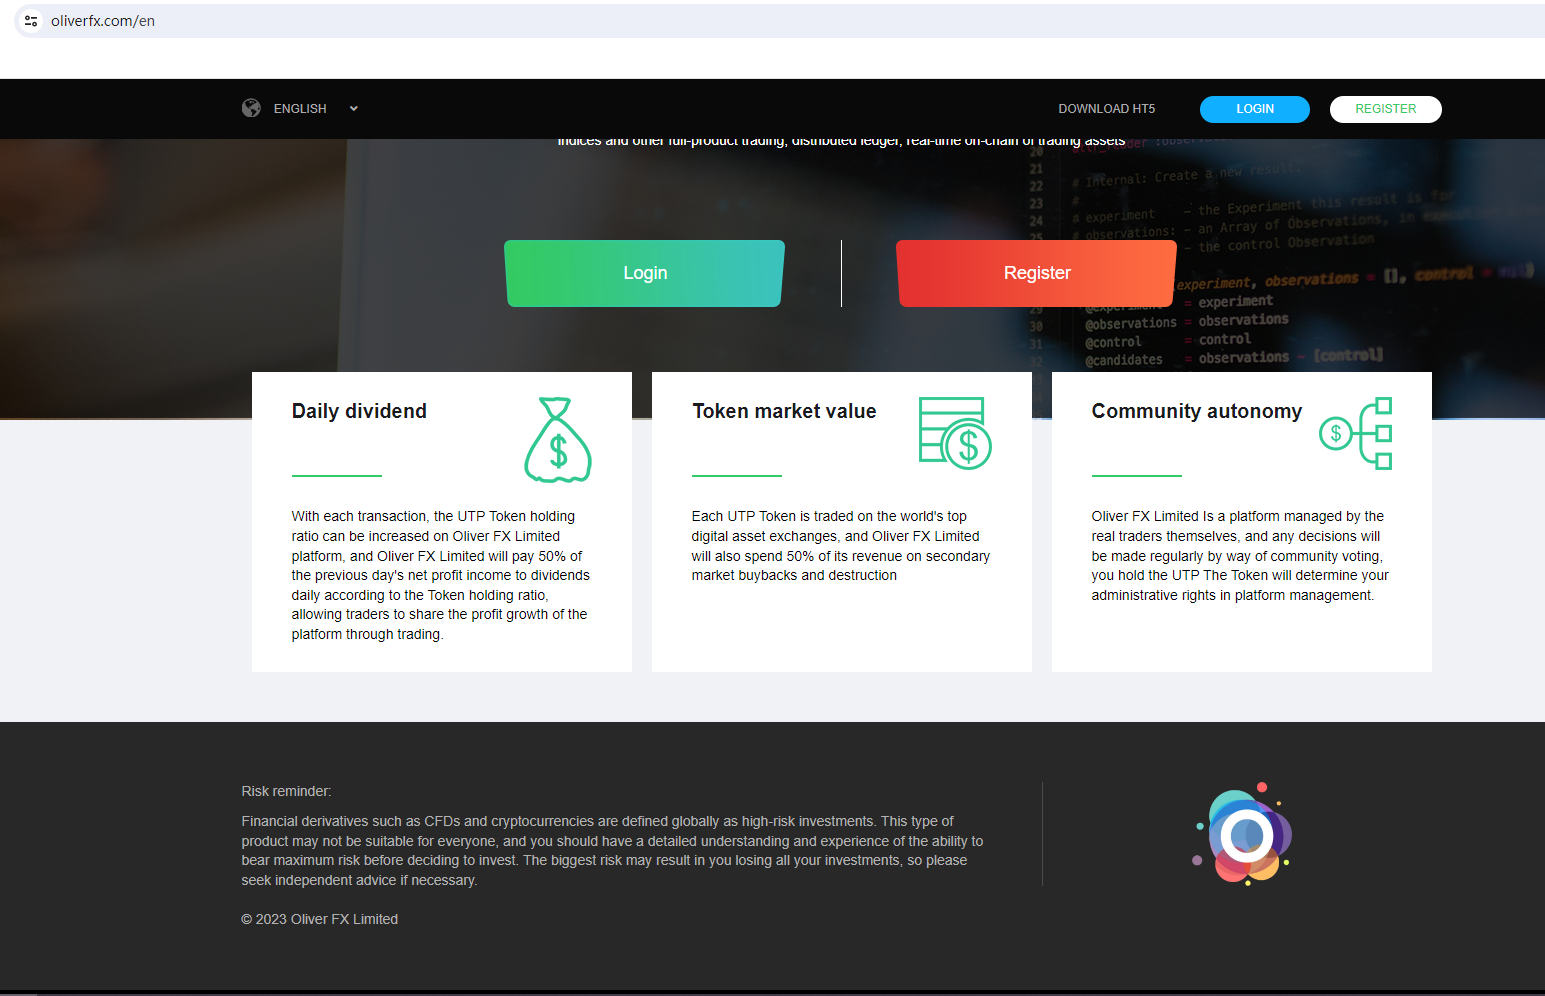
Task: Click the large green Login button
Action: click(x=645, y=273)
